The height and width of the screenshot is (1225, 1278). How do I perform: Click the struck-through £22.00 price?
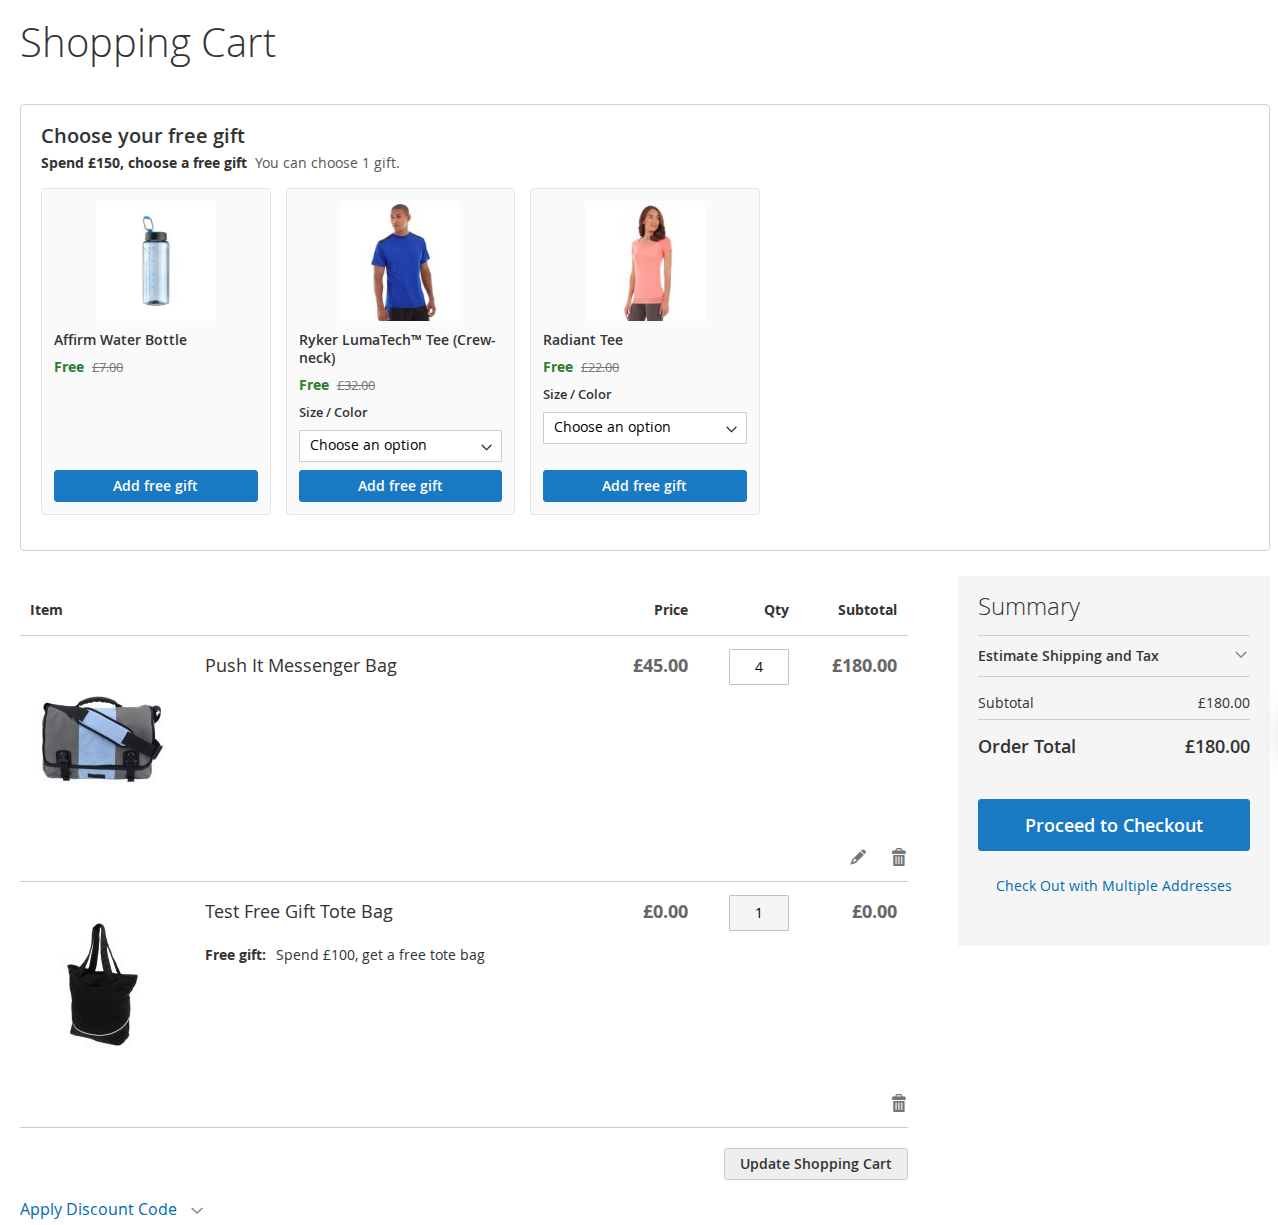[600, 368]
